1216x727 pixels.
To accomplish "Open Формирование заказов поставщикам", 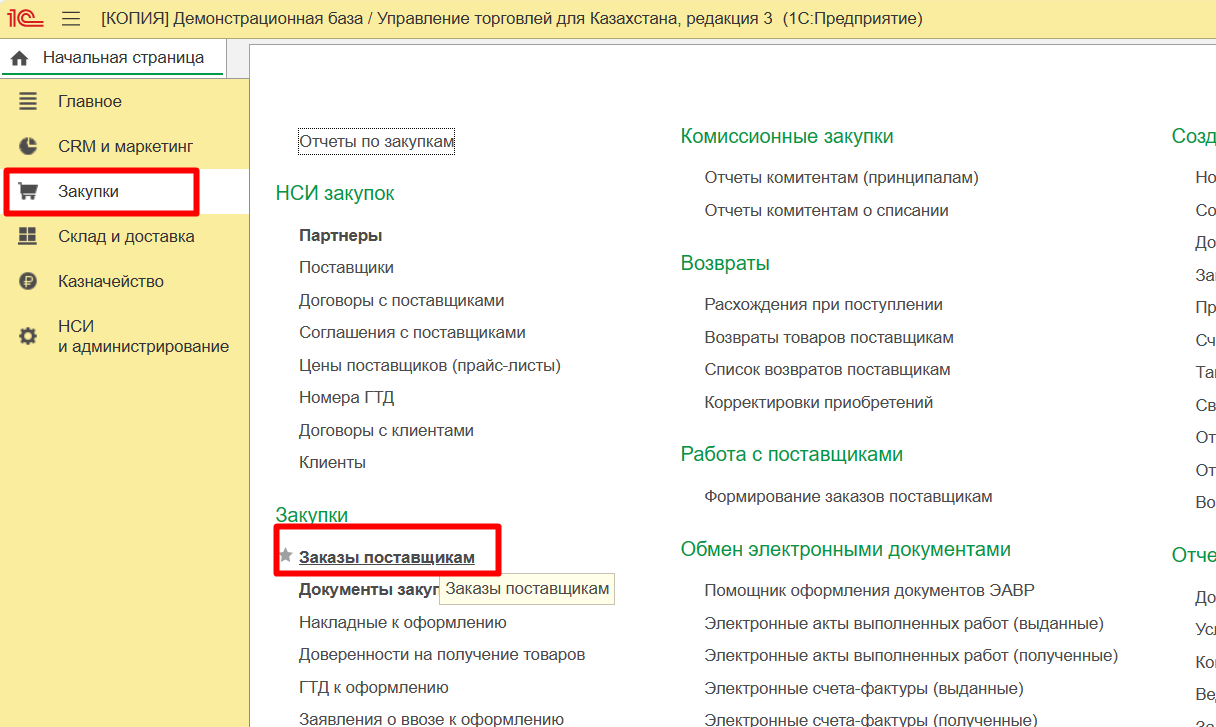I will point(848,496).
